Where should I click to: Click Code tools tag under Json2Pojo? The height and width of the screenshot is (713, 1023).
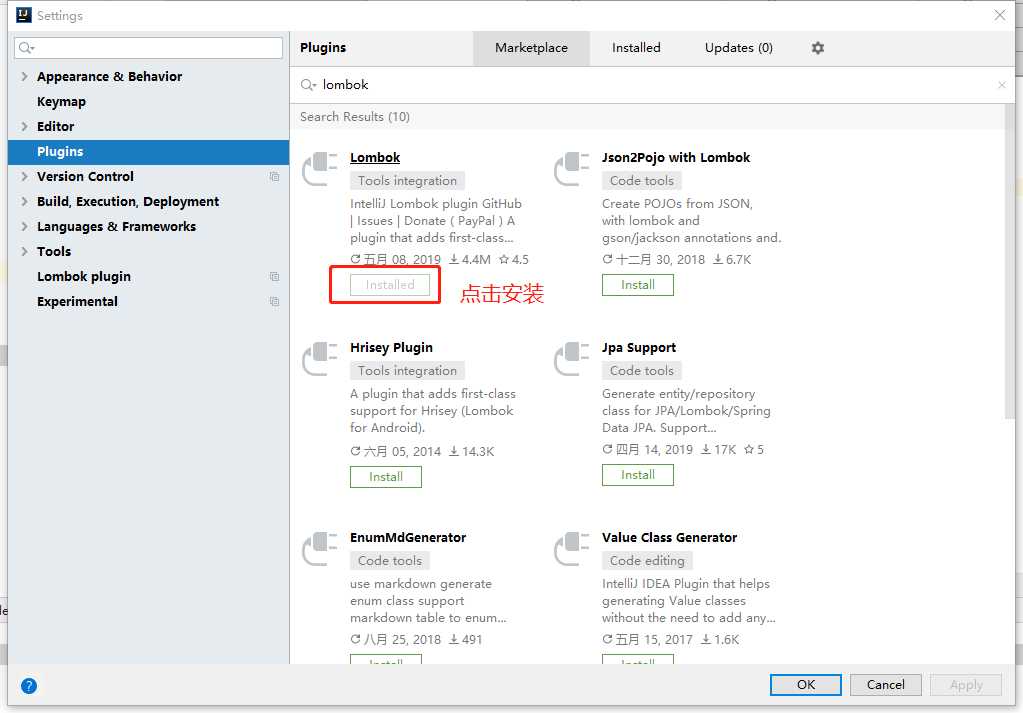(x=641, y=181)
